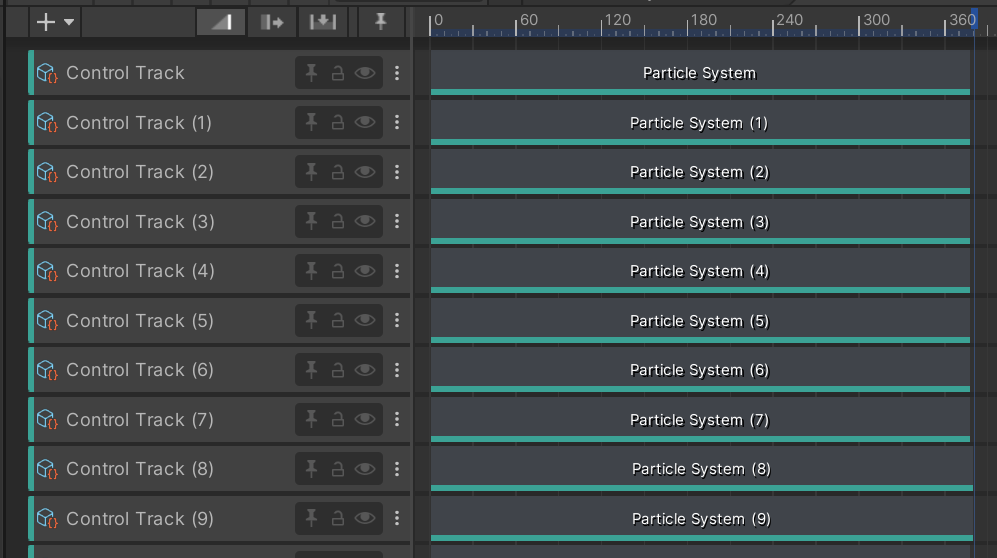Show markers pin on Control Track (5)

click(x=311, y=320)
